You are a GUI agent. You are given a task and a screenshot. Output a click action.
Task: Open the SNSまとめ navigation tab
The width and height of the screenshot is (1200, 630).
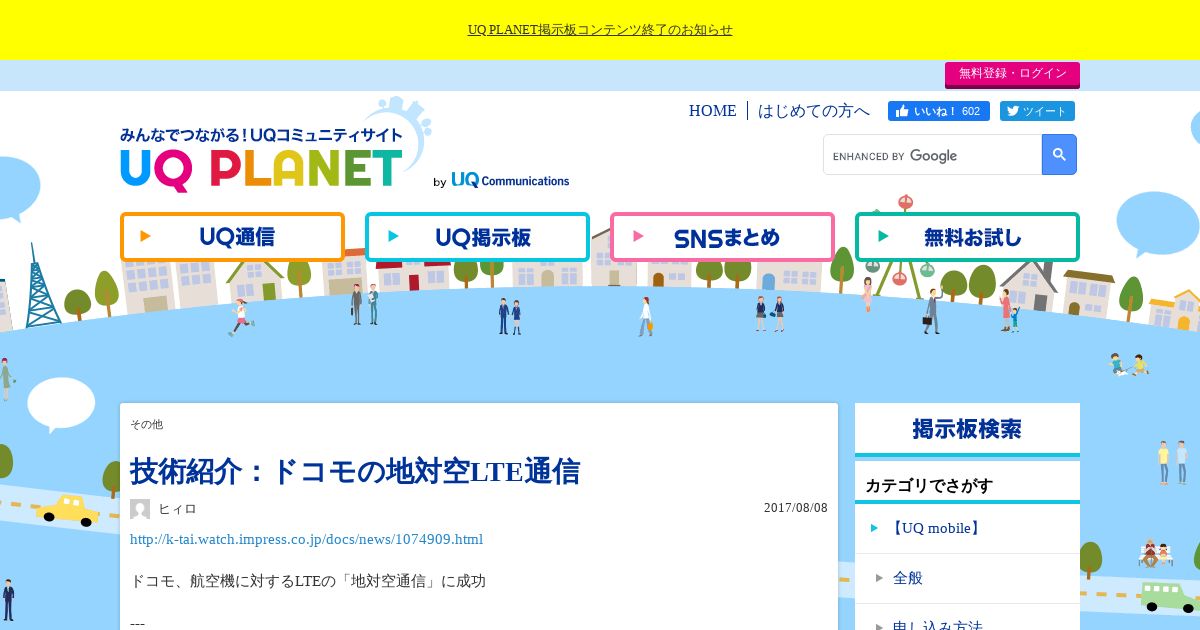coord(722,237)
